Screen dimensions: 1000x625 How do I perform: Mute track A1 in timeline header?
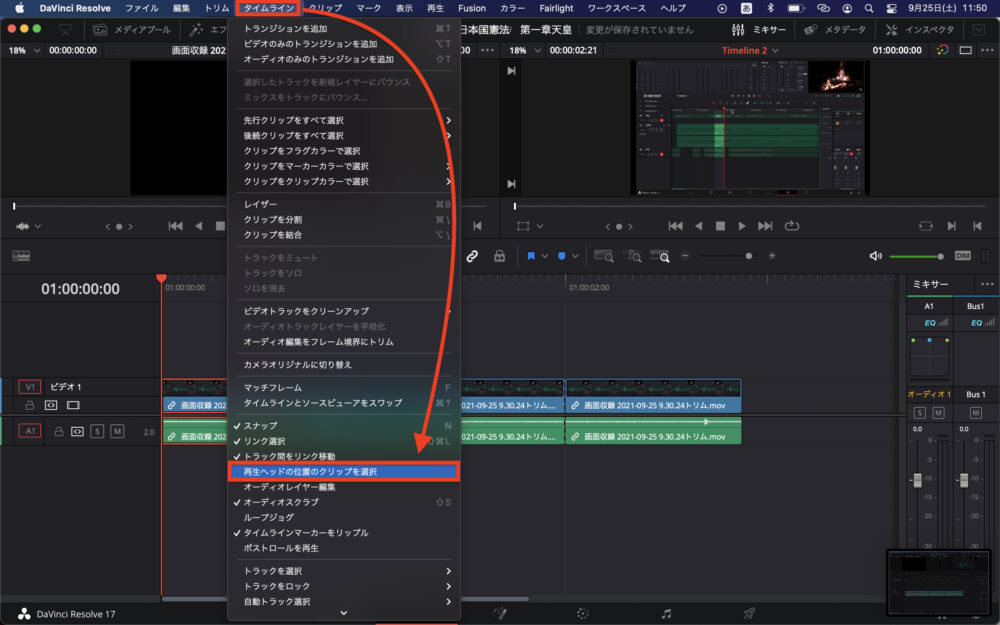(117, 432)
